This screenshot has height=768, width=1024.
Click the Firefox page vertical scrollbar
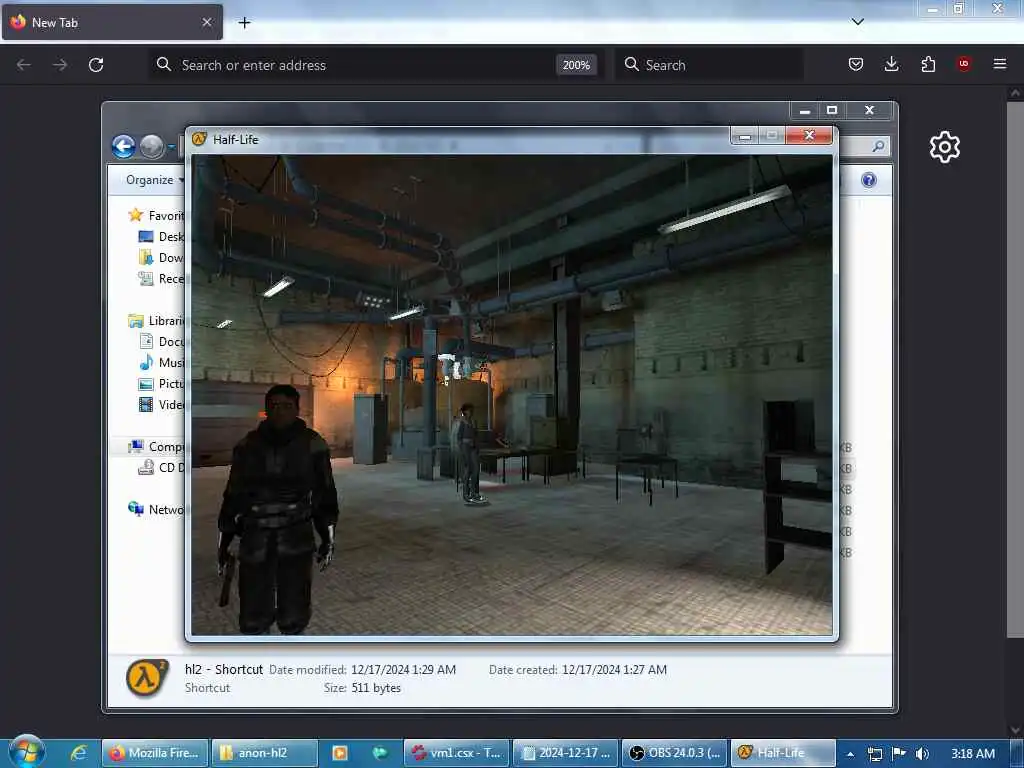(1014, 369)
